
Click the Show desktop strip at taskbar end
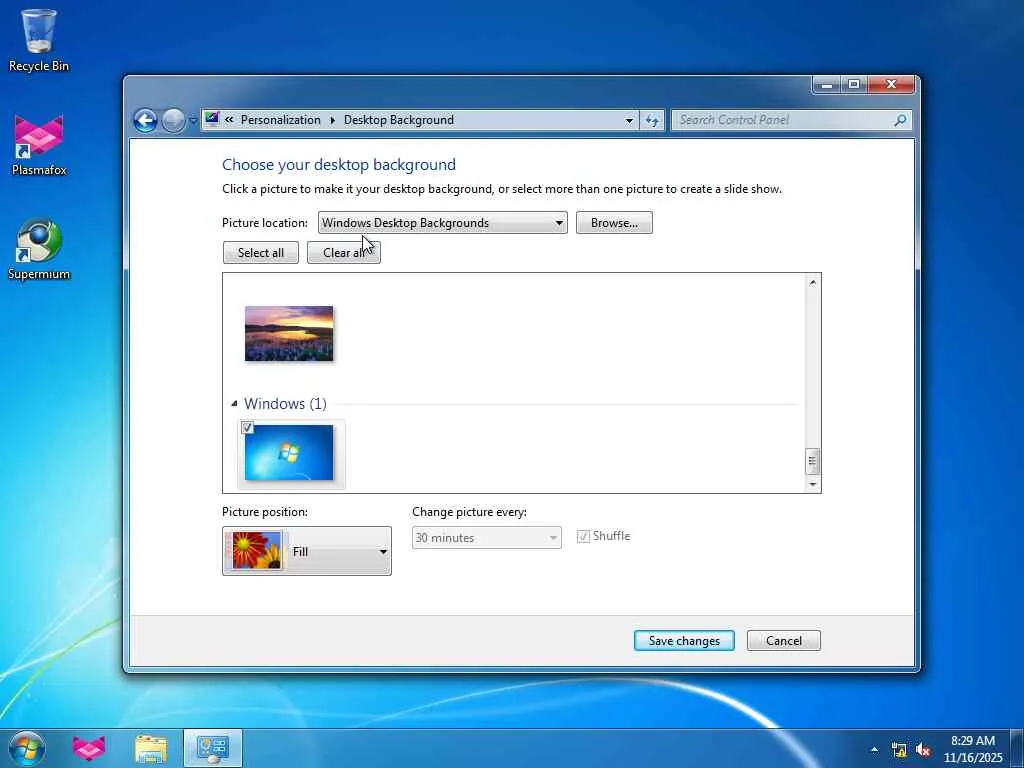[x=1017, y=748]
